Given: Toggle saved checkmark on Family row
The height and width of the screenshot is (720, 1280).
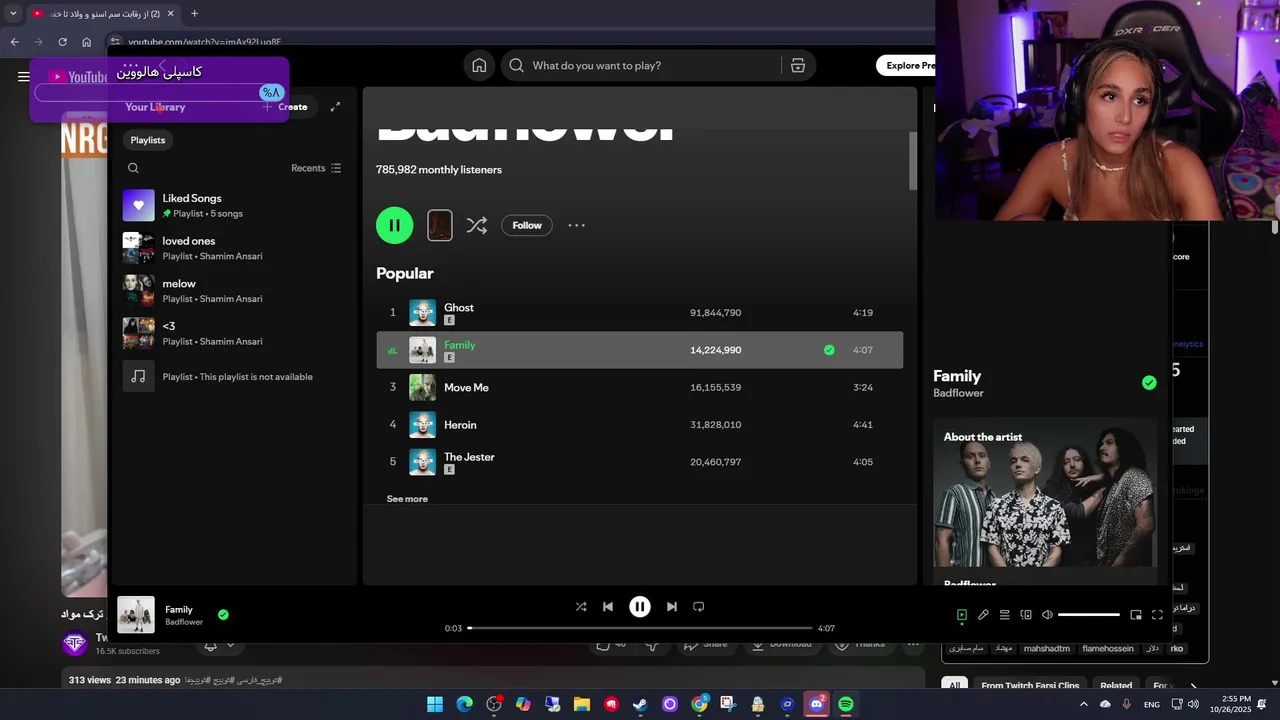Looking at the screenshot, I should click(829, 350).
